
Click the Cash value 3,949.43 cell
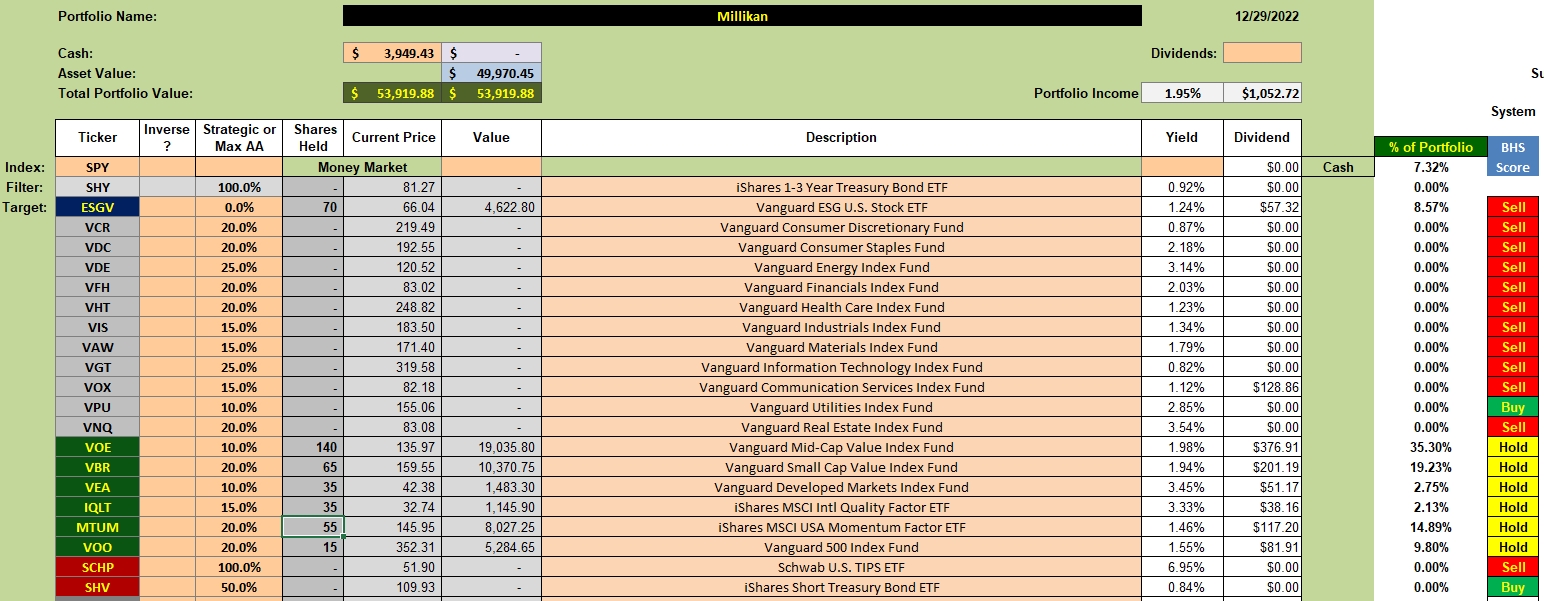click(x=392, y=53)
